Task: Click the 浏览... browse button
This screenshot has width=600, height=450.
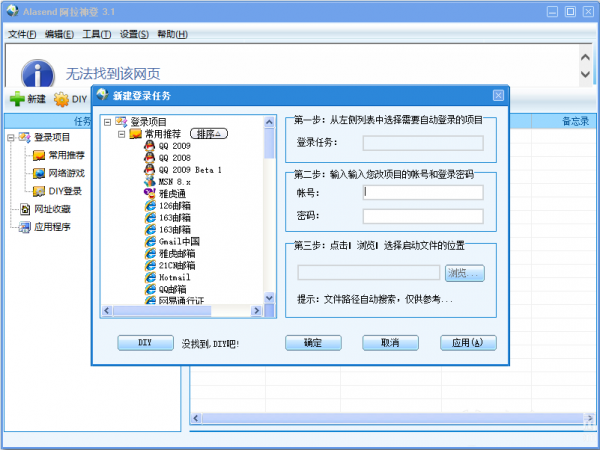Action: click(x=465, y=273)
